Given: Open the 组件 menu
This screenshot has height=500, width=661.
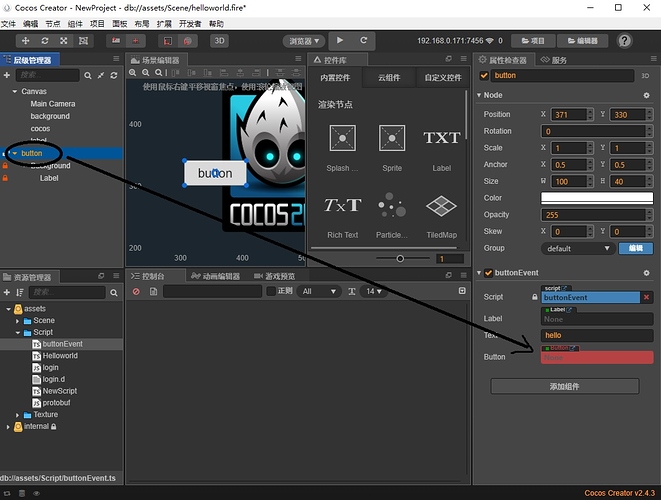Looking at the screenshot, I should 75,24.
